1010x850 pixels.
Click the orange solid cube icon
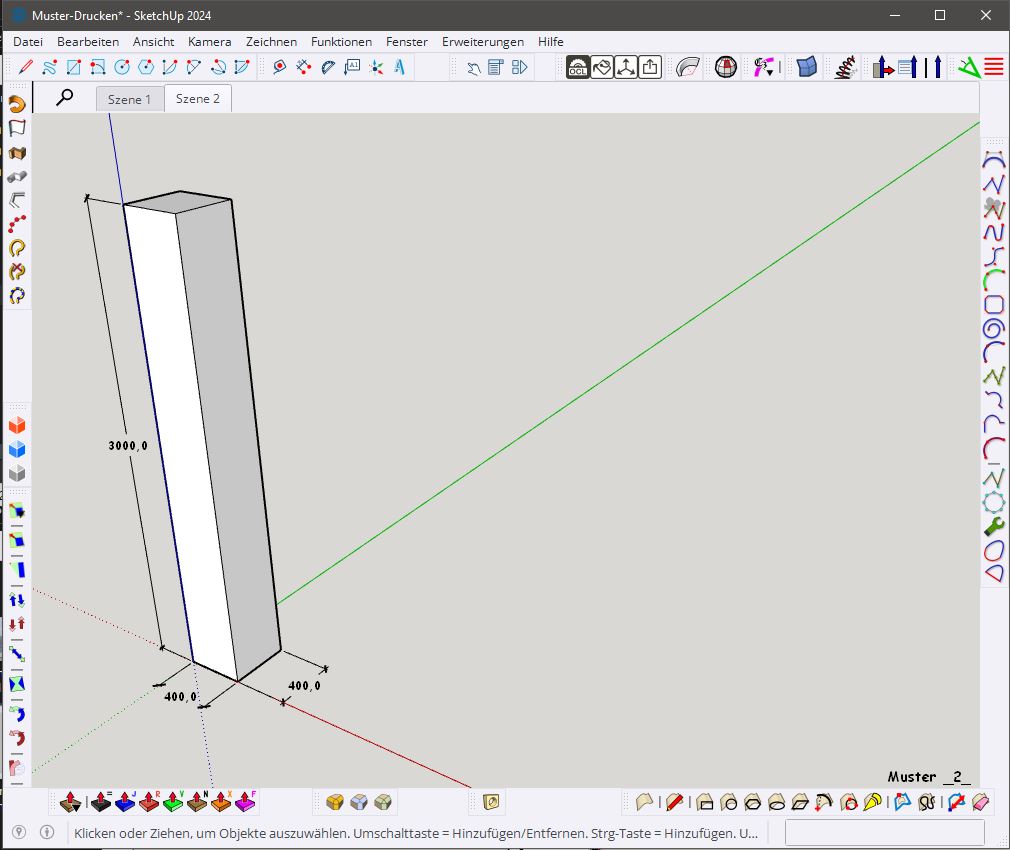coord(17,425)
